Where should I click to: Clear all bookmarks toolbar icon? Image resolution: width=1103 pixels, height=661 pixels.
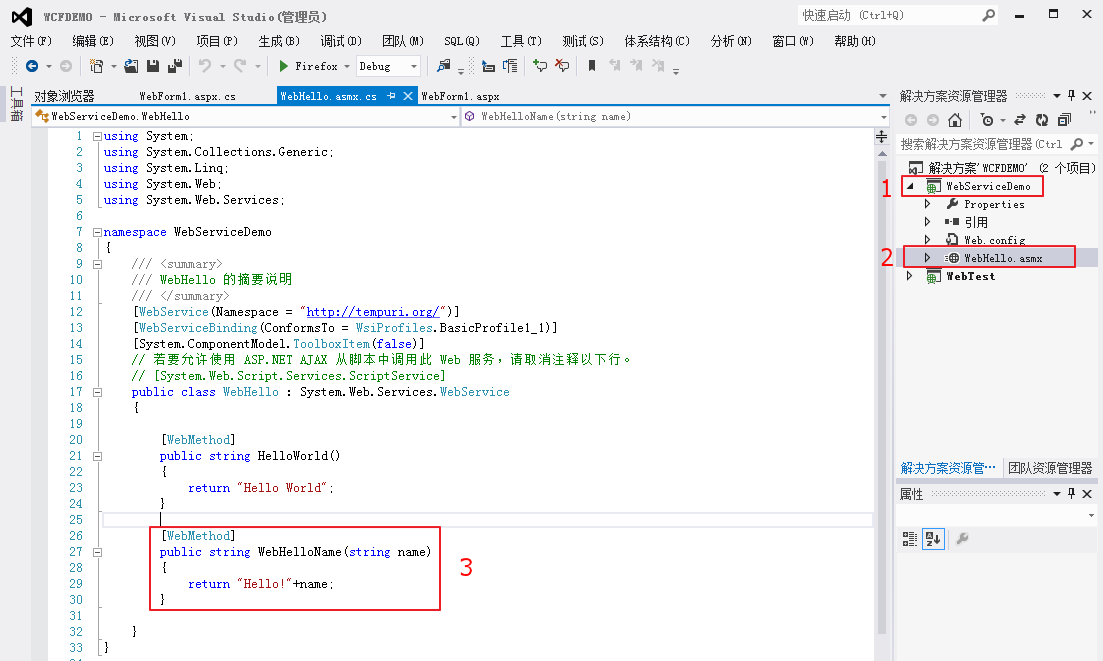tap(658, 66)
